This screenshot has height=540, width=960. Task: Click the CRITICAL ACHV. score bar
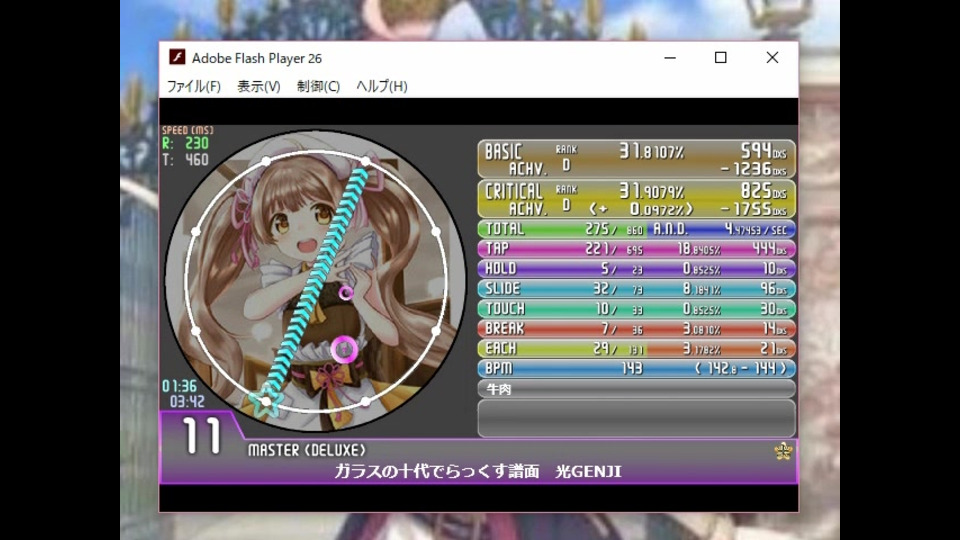click(x=636, y=199)
